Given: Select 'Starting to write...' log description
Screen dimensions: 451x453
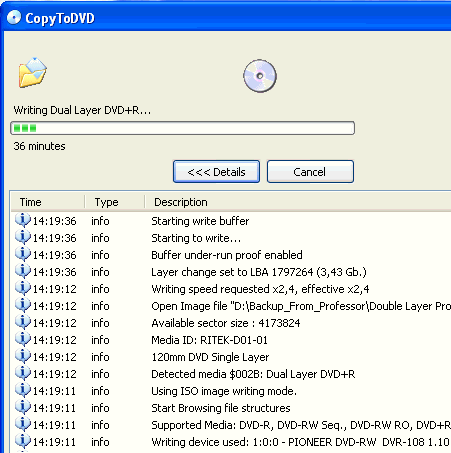Looking at the screenshot, I should (x=196, y=238).
